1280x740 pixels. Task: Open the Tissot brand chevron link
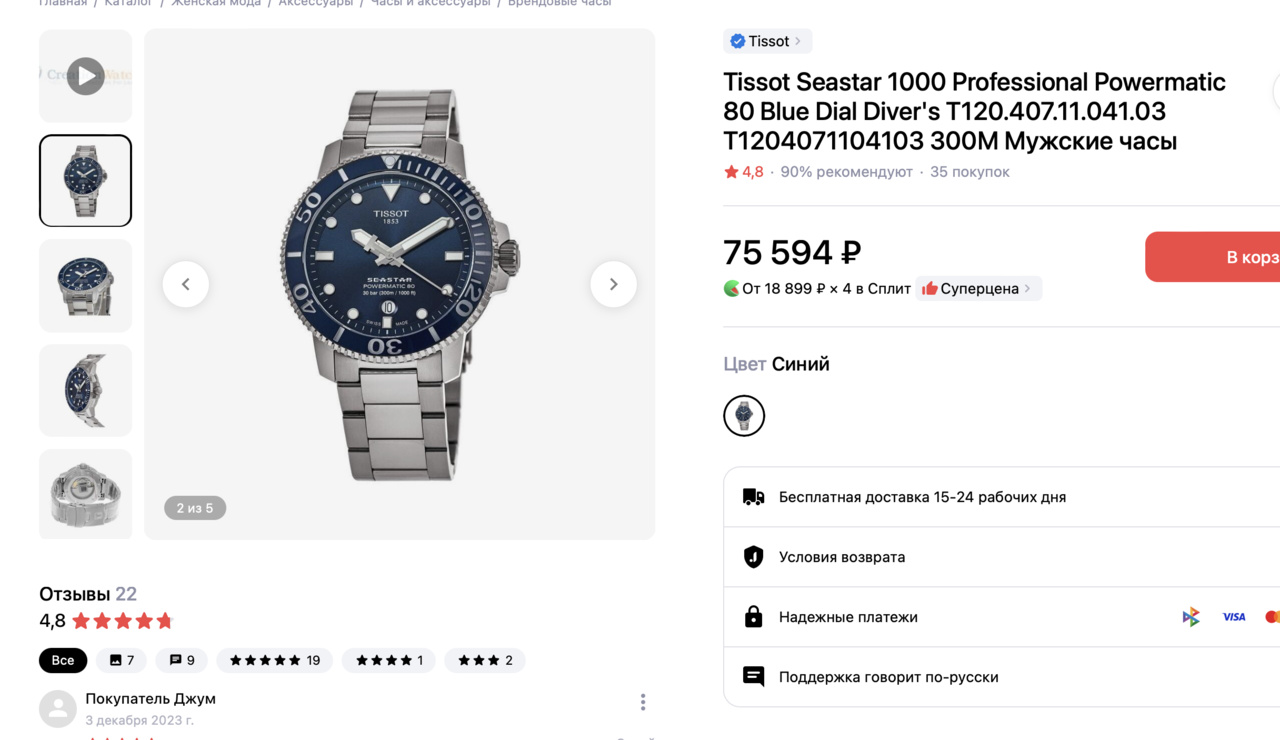(797, 41)
